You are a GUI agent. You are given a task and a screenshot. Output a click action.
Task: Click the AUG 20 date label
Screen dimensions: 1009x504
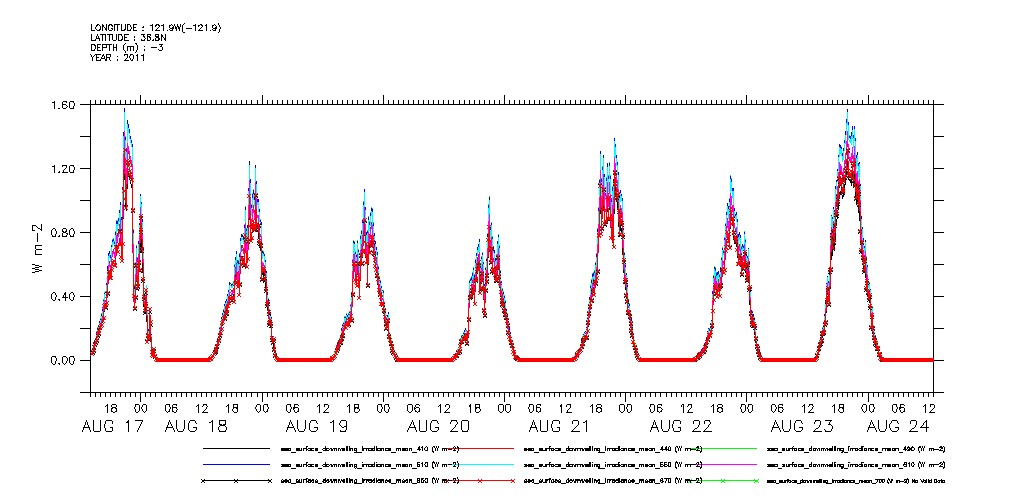click(439, 427)
